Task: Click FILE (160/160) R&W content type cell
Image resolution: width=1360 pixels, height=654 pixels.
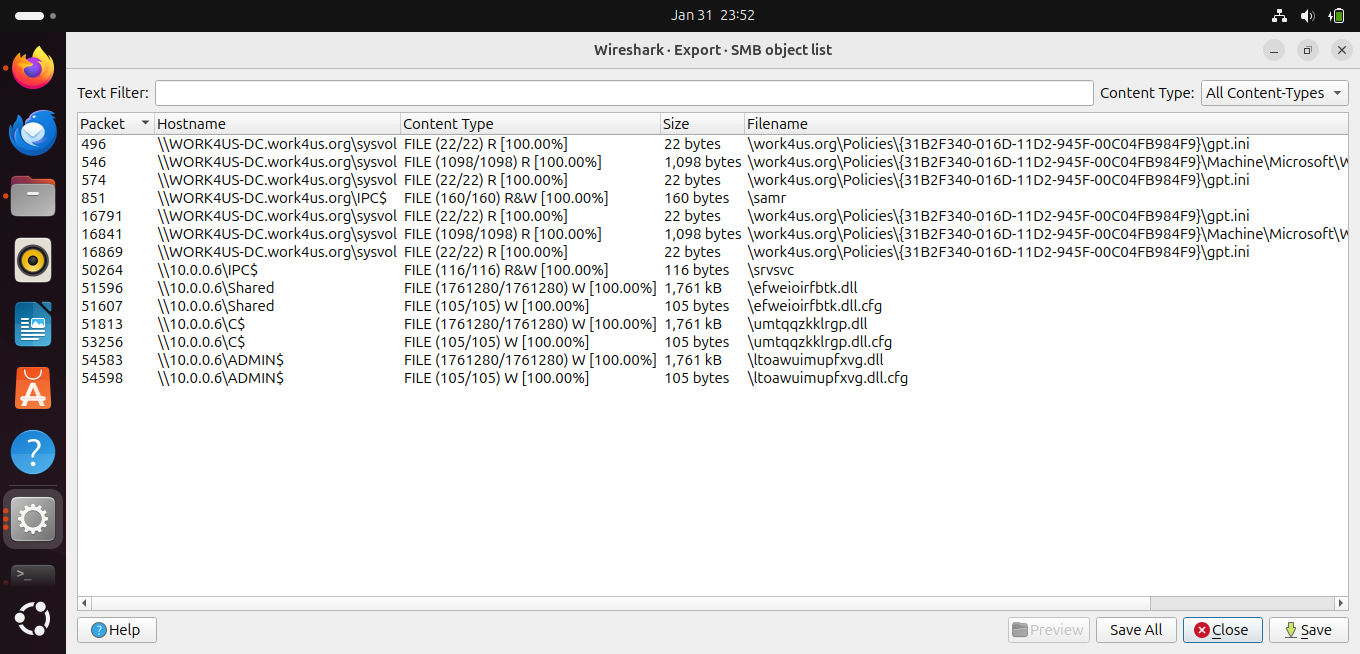Action: click(506, 198)
